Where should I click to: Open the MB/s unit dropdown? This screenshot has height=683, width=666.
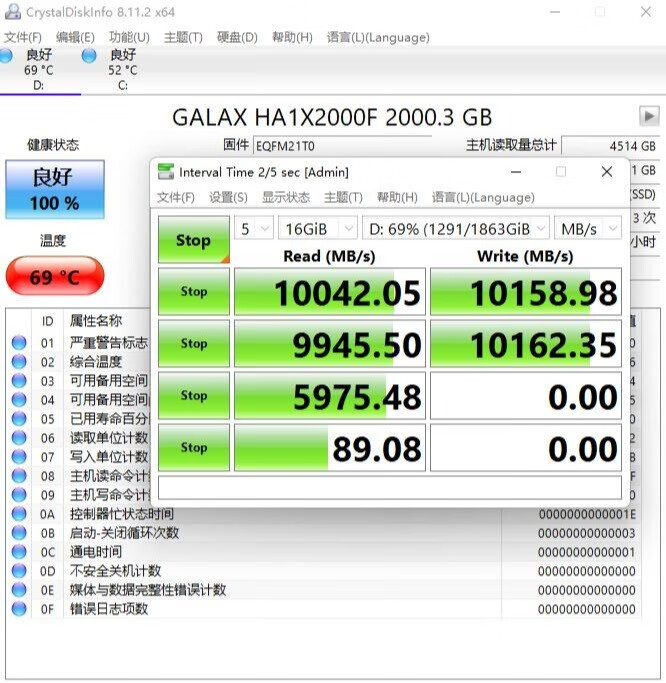589,229
